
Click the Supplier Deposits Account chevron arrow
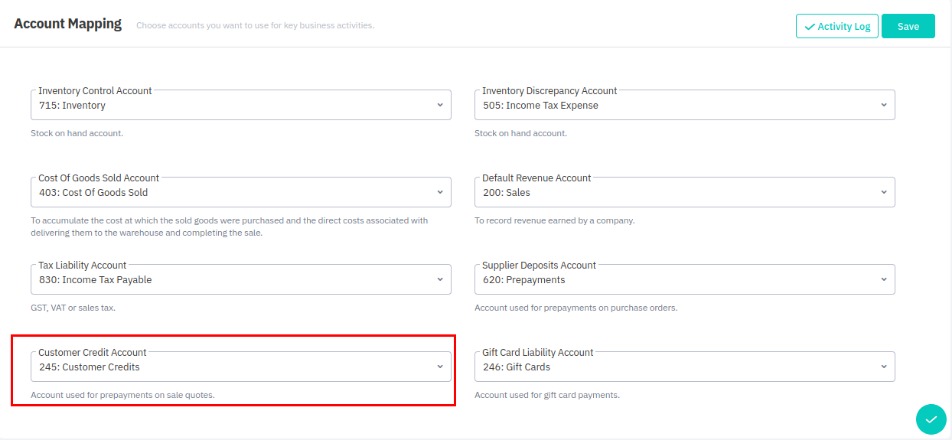(x=883, y=280)
